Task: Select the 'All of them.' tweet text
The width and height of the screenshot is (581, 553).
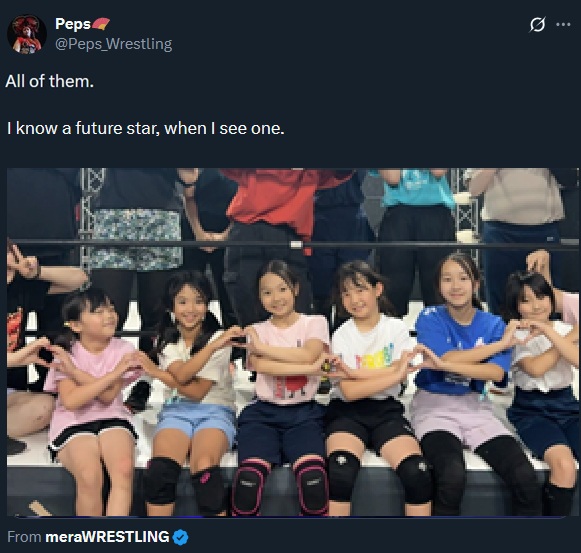Action: 50,81
